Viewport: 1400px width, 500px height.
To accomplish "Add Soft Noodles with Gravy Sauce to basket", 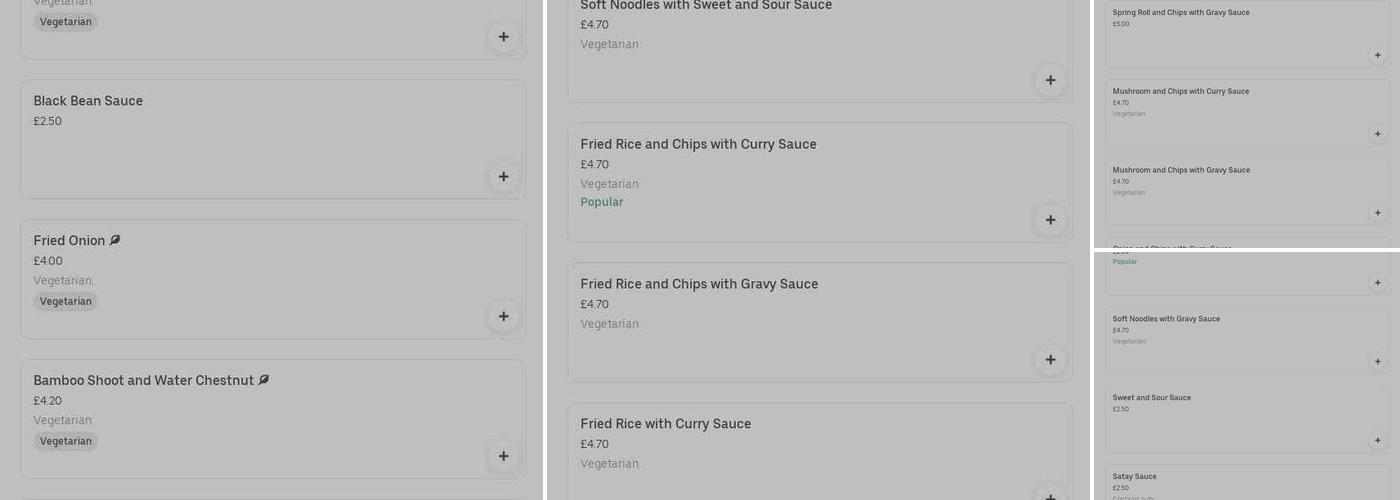I will pyautogui.click(x=1377, y=362).
